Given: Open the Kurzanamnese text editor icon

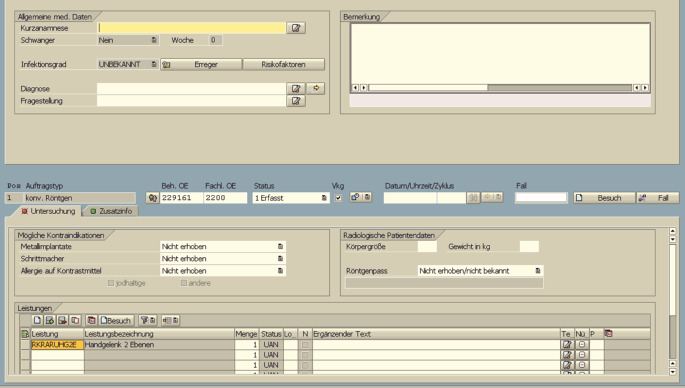Looking at the screenshot, I should tap(296, 28).
